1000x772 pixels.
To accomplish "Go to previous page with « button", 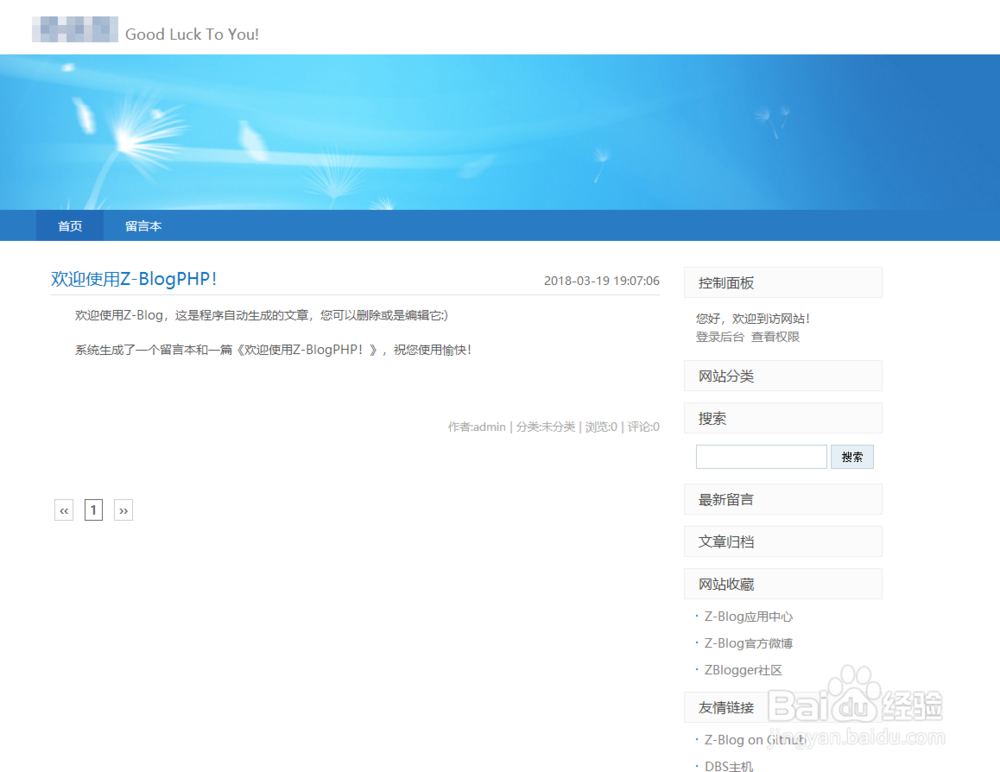I will coord(64,510).
